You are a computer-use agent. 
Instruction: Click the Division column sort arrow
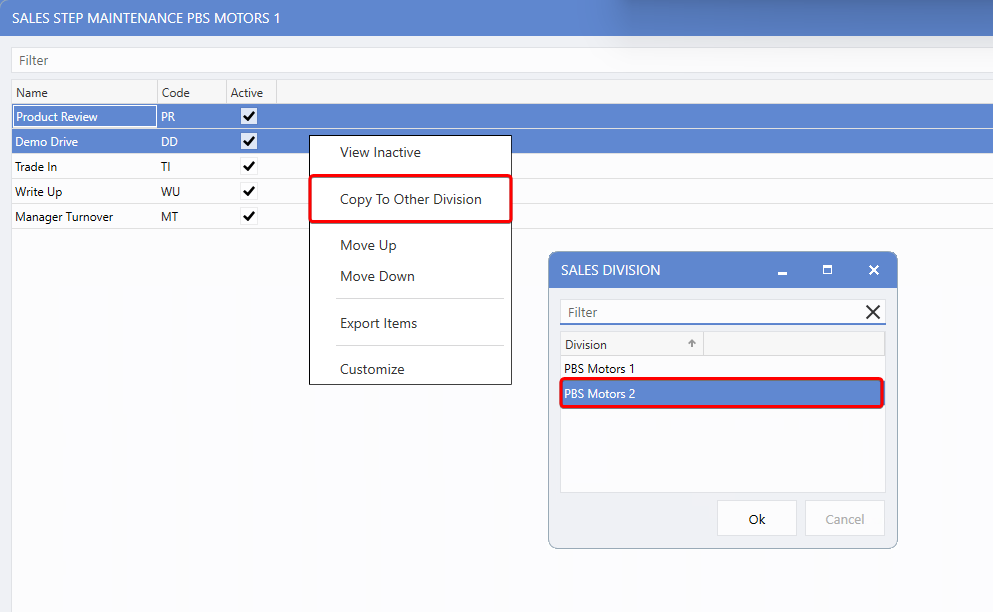pos(691,344)
